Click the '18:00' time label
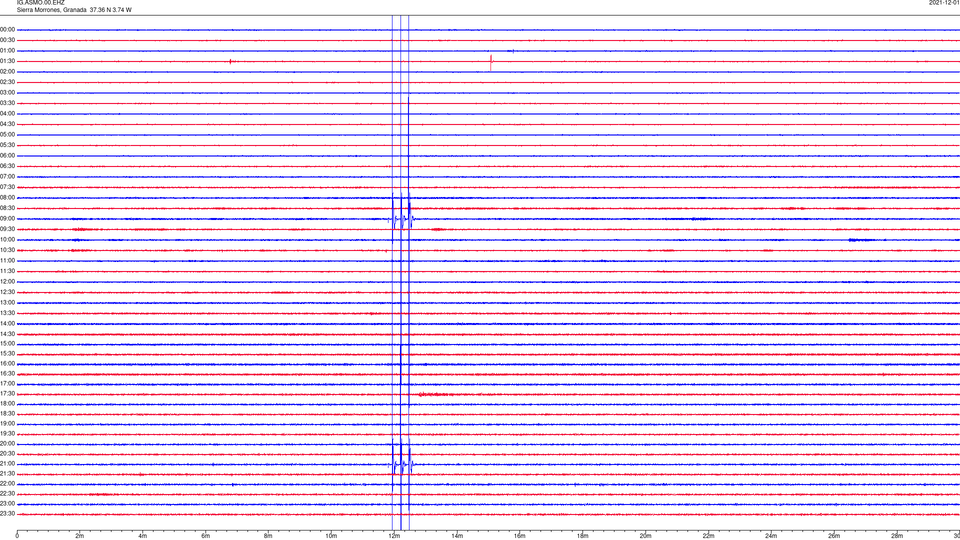The width and height of the screenshot is (960, 540). pyautogui.click(x=7, y=403)
